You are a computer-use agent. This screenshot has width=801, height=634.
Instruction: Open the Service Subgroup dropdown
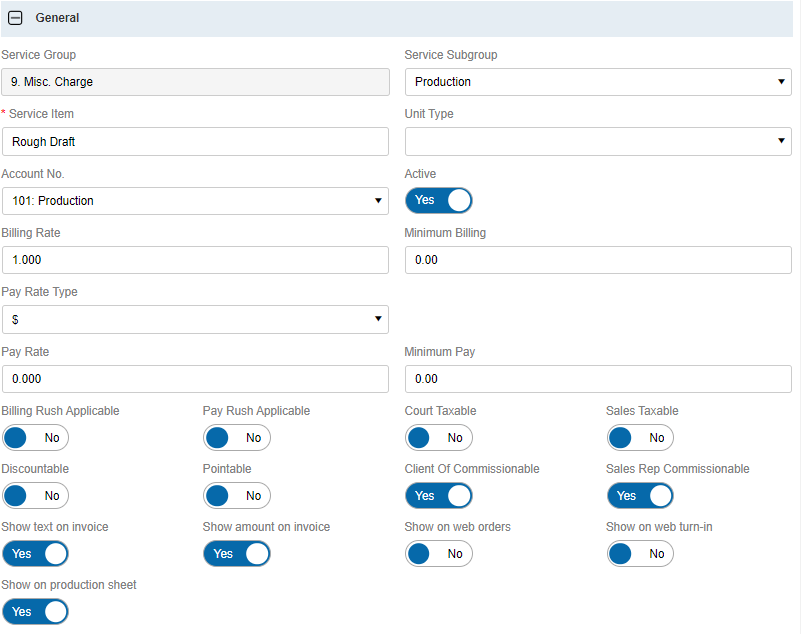597,82
